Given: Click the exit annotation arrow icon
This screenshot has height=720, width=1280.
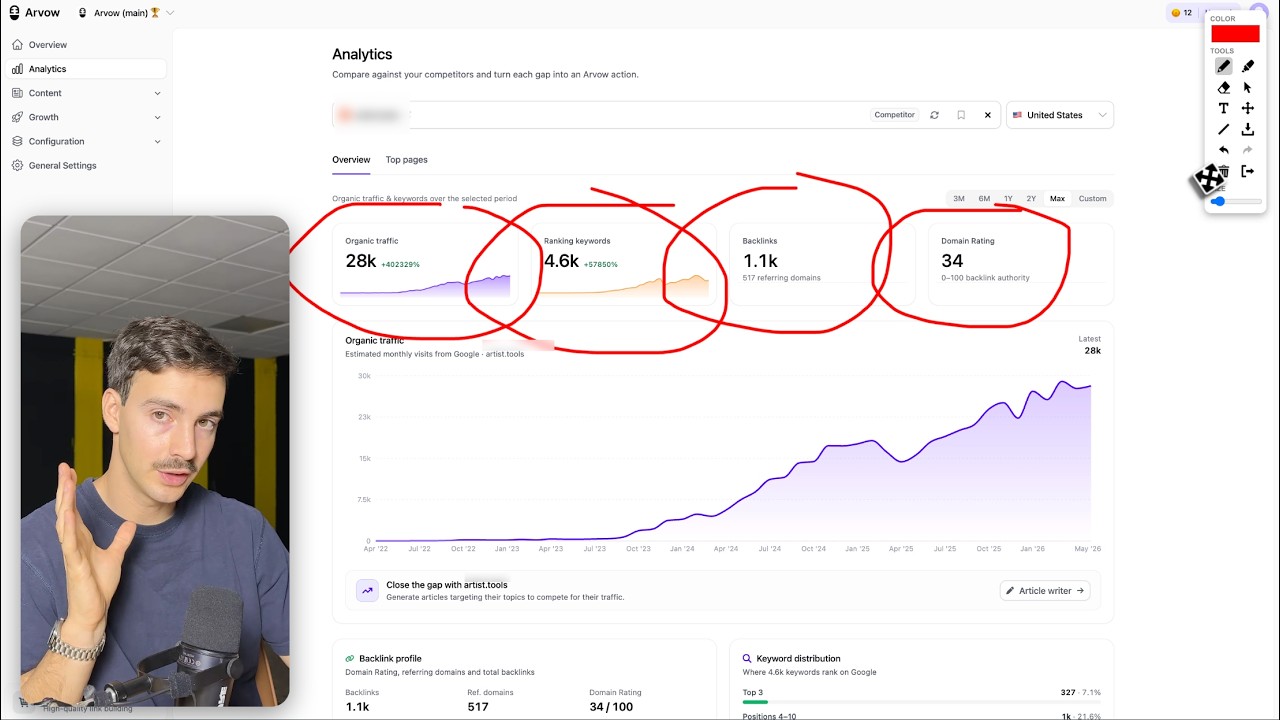Looking at the screenshot, I should point(1248,171).
